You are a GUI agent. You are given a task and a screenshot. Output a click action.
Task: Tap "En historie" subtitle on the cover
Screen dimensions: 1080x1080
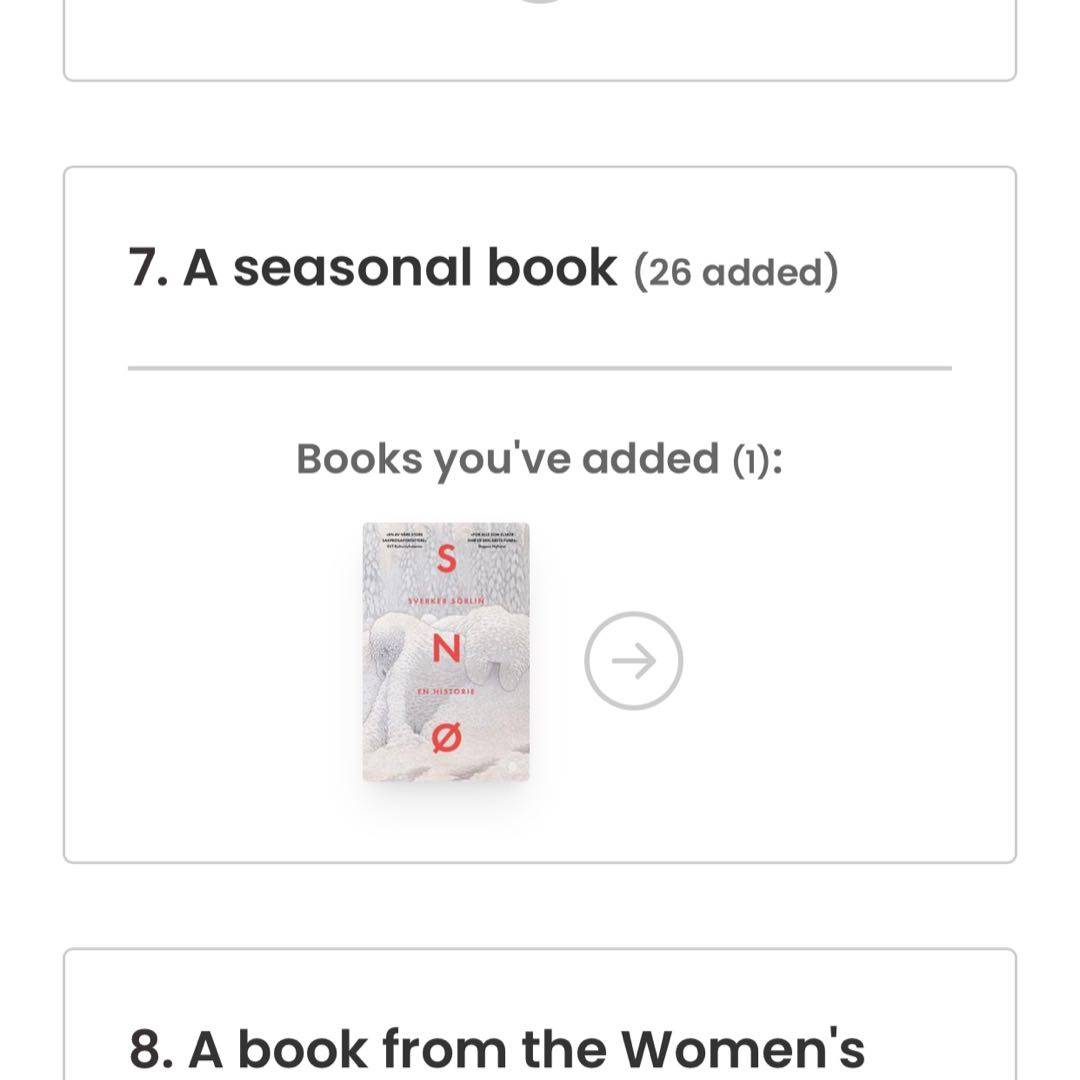coord(446,691)
